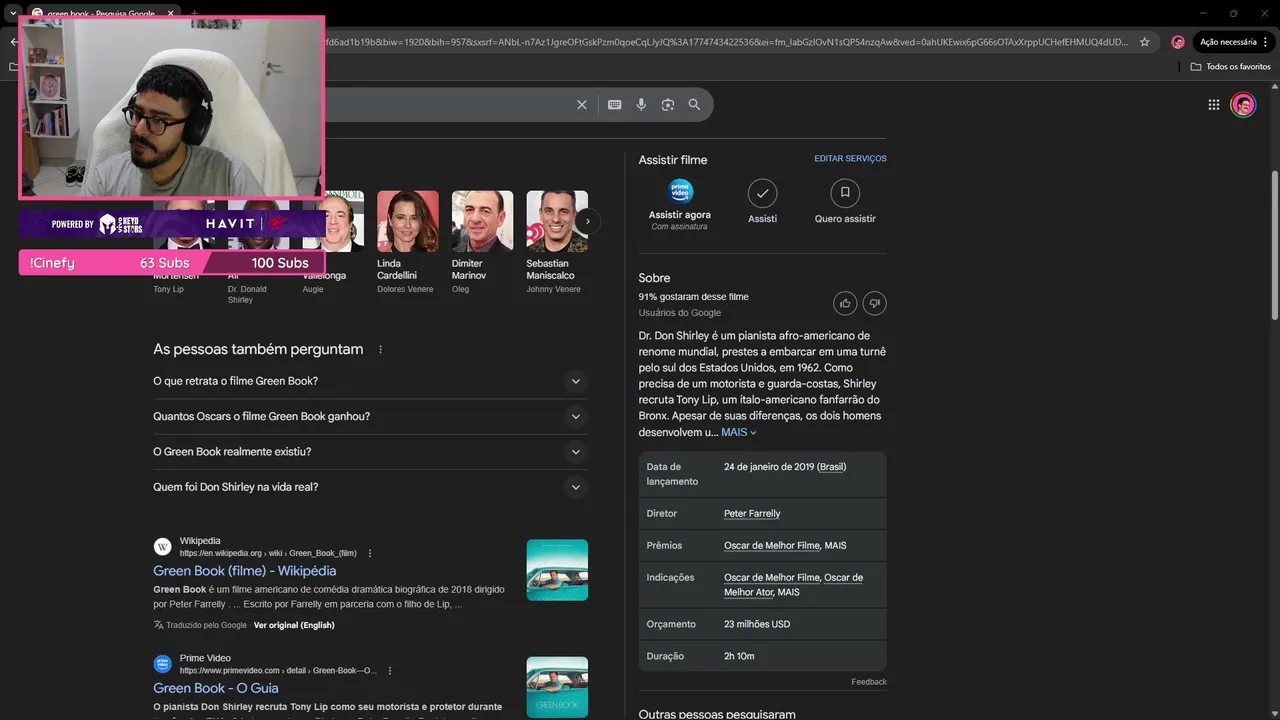The height and width of the screenshot is (720, 1280).
Task: Open 'Editar serviços' link
Action: point(850,159)
